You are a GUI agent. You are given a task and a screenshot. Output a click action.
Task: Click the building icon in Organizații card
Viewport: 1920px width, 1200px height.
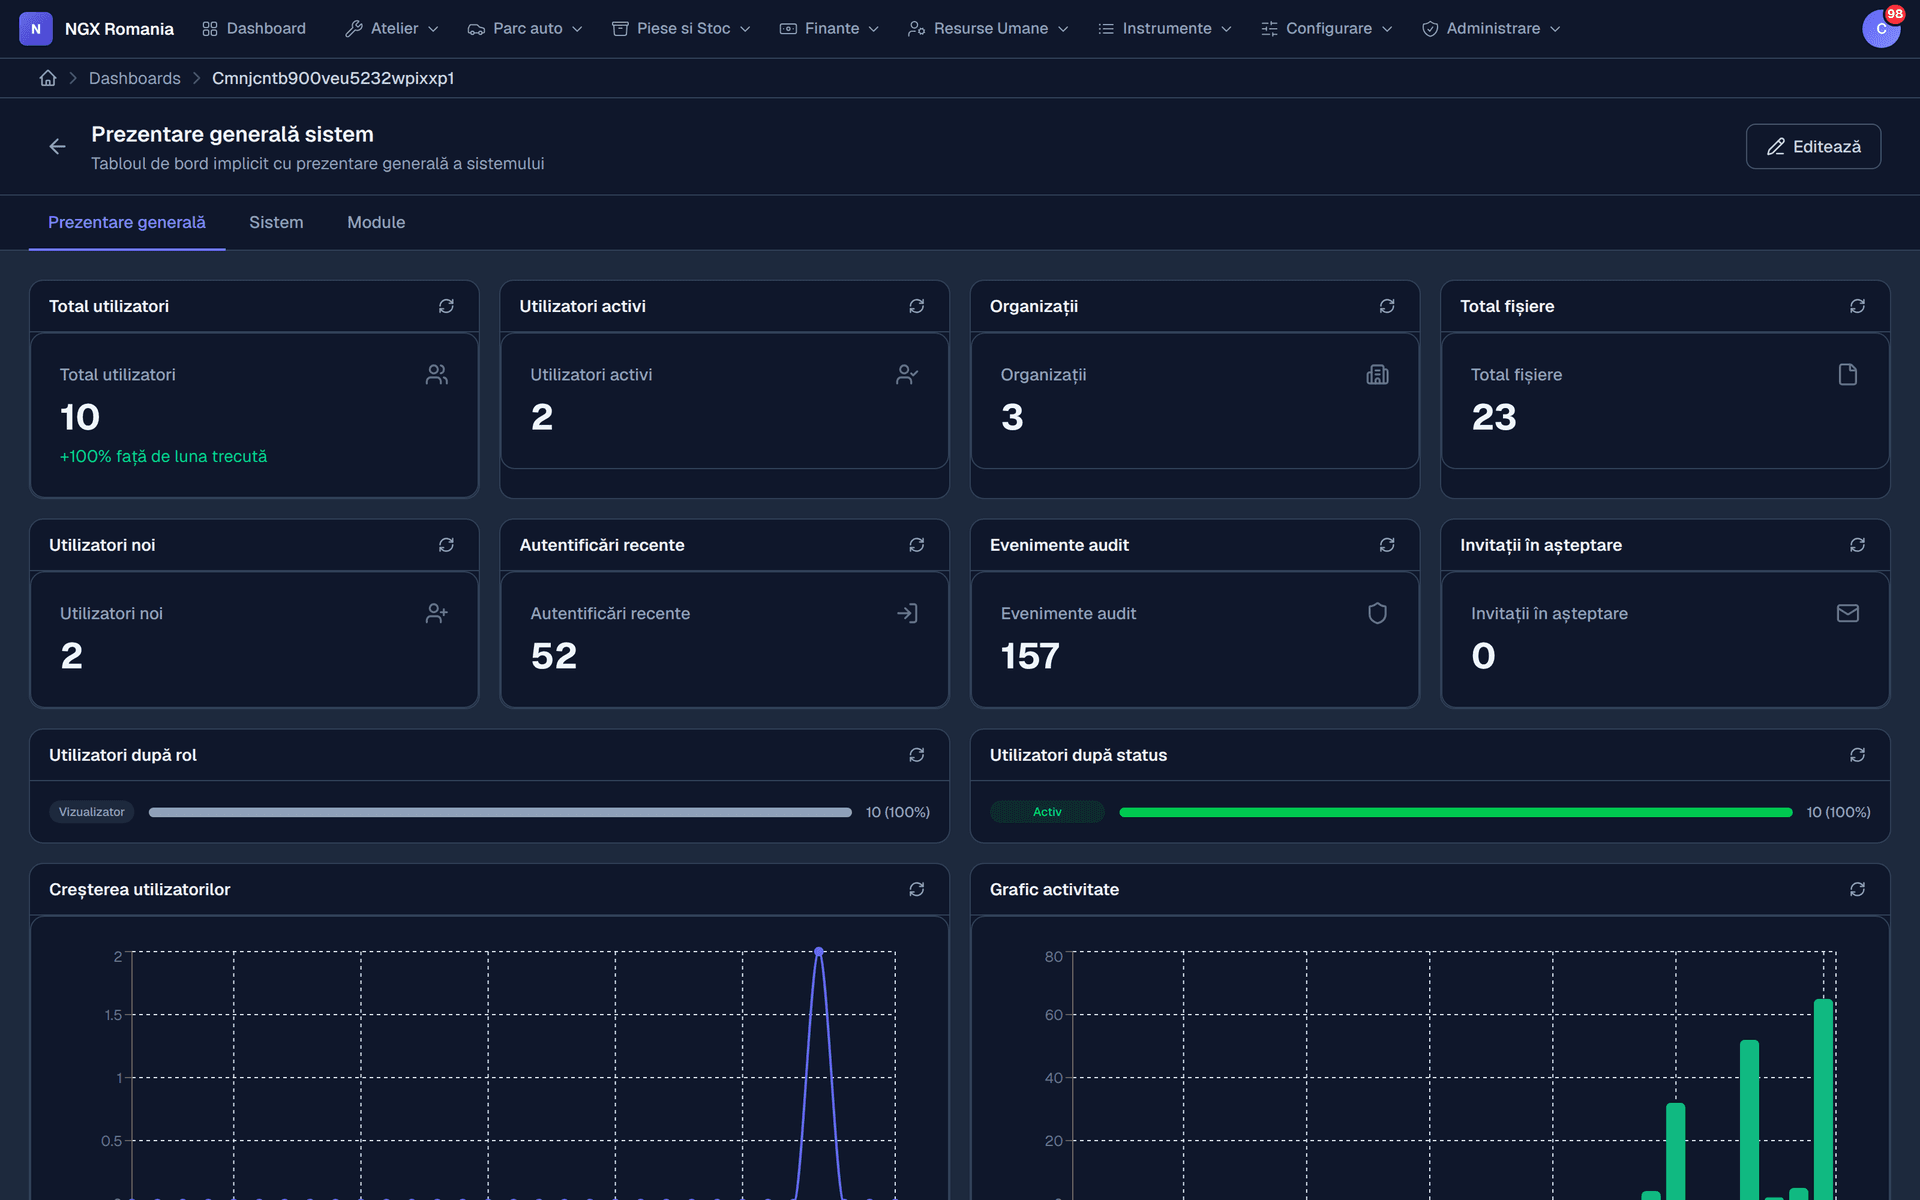point(1377,375)
